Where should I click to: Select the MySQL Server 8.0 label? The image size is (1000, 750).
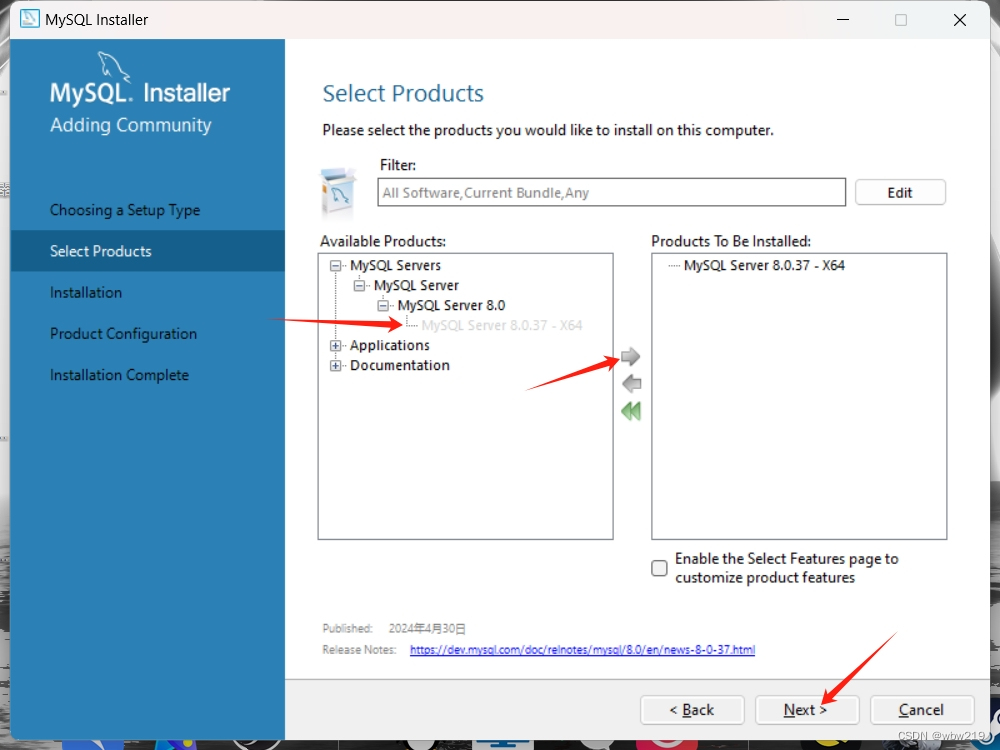[x=452, y=305]
